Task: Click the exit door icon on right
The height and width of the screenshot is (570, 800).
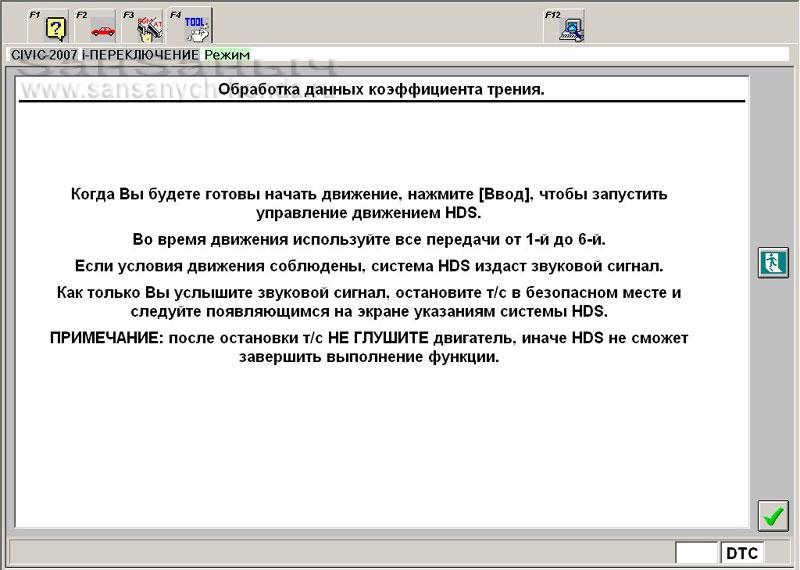Action: coord(773,262)
